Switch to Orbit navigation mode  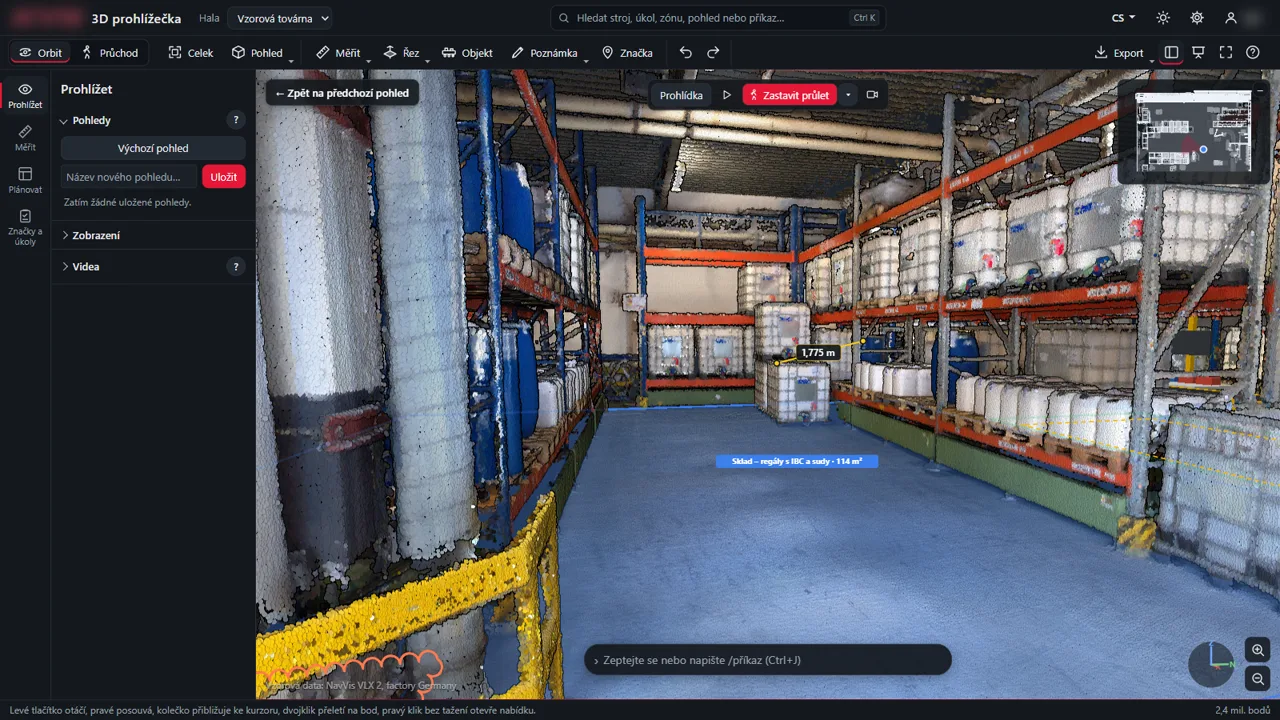[x=41, y=53]
